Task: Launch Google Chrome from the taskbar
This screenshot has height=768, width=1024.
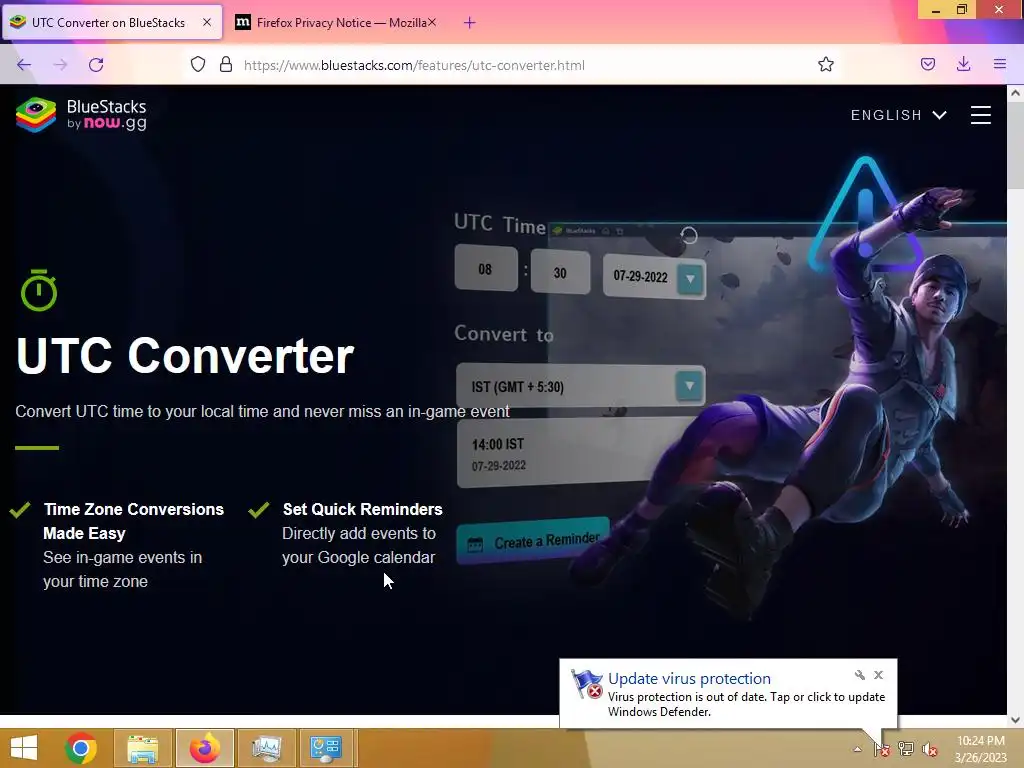Action: pyautogui.click(x=81, y=748)
